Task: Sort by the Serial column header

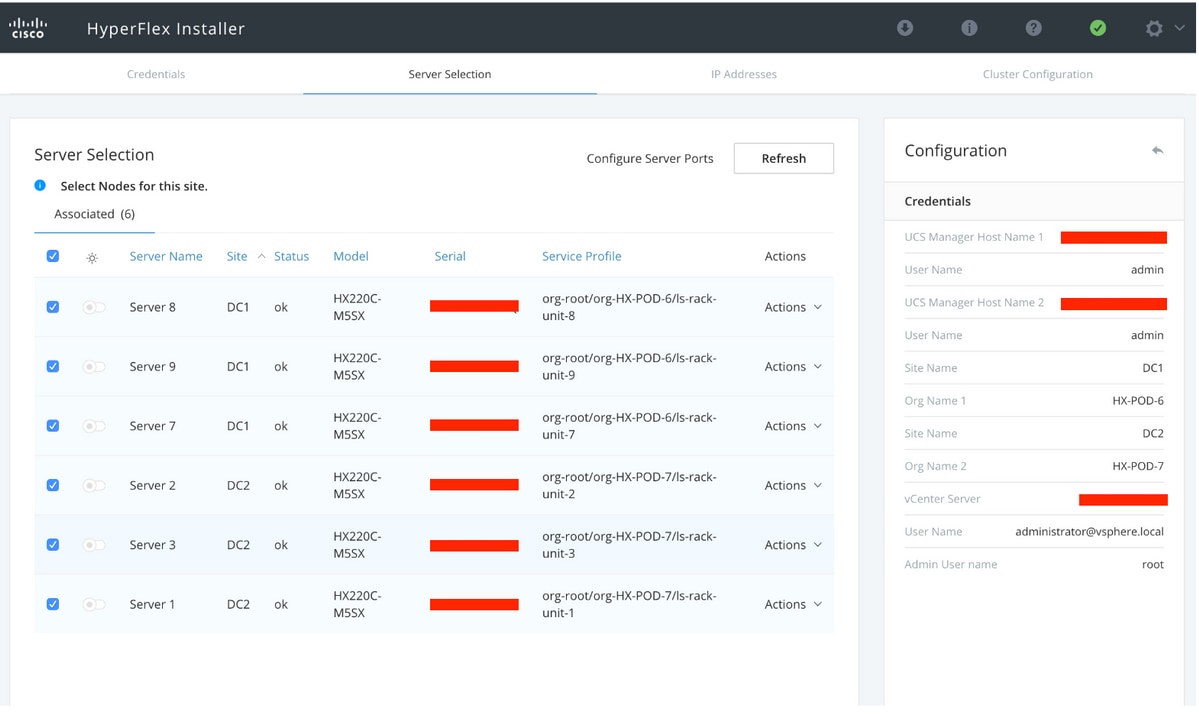Action: coord(450,256)
